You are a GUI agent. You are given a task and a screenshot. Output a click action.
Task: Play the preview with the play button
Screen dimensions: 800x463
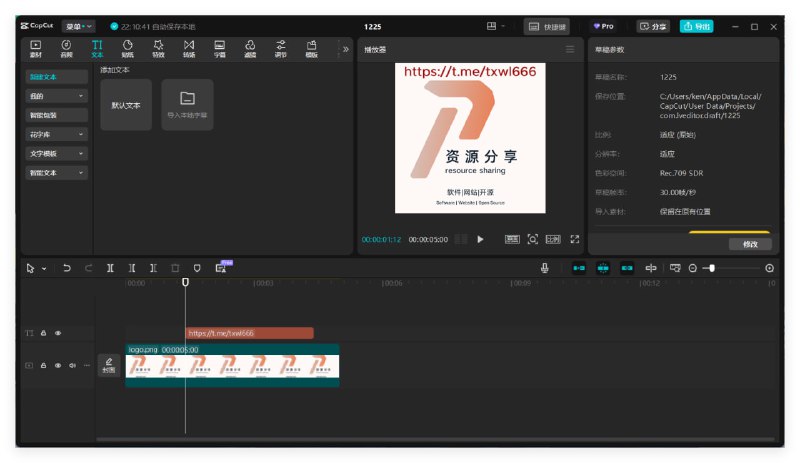pos(480,239)
